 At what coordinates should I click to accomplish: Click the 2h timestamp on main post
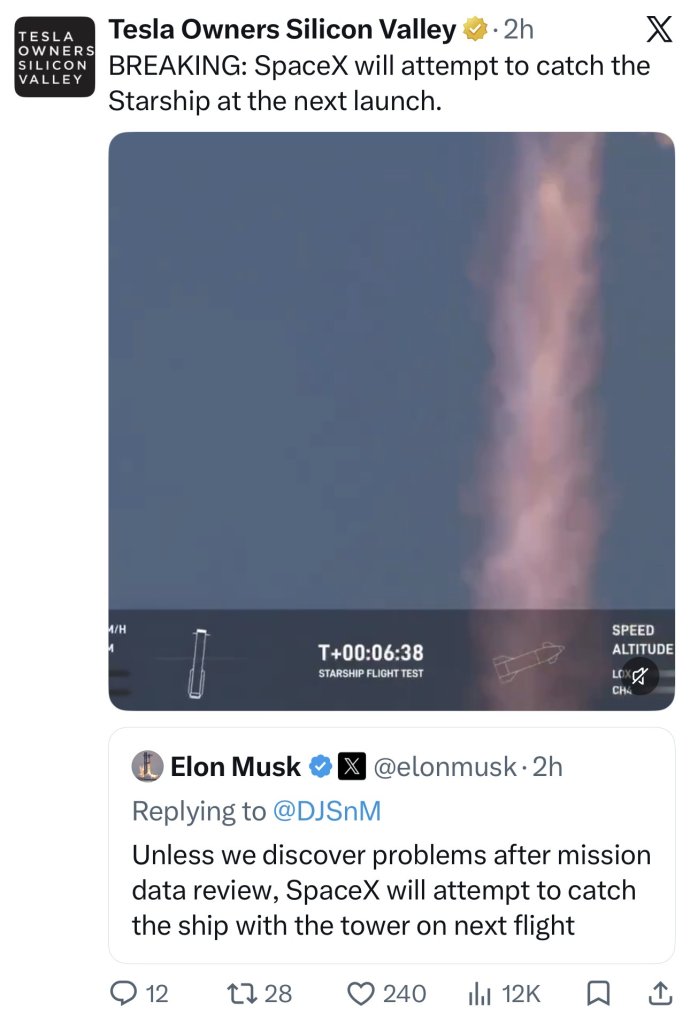pos(519,29)
